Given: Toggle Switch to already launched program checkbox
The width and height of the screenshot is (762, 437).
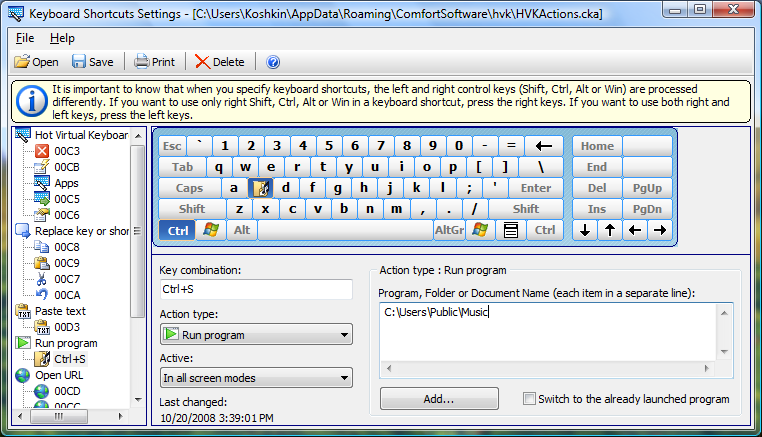Looking at the screenshot, I should (x=529, y=399).
